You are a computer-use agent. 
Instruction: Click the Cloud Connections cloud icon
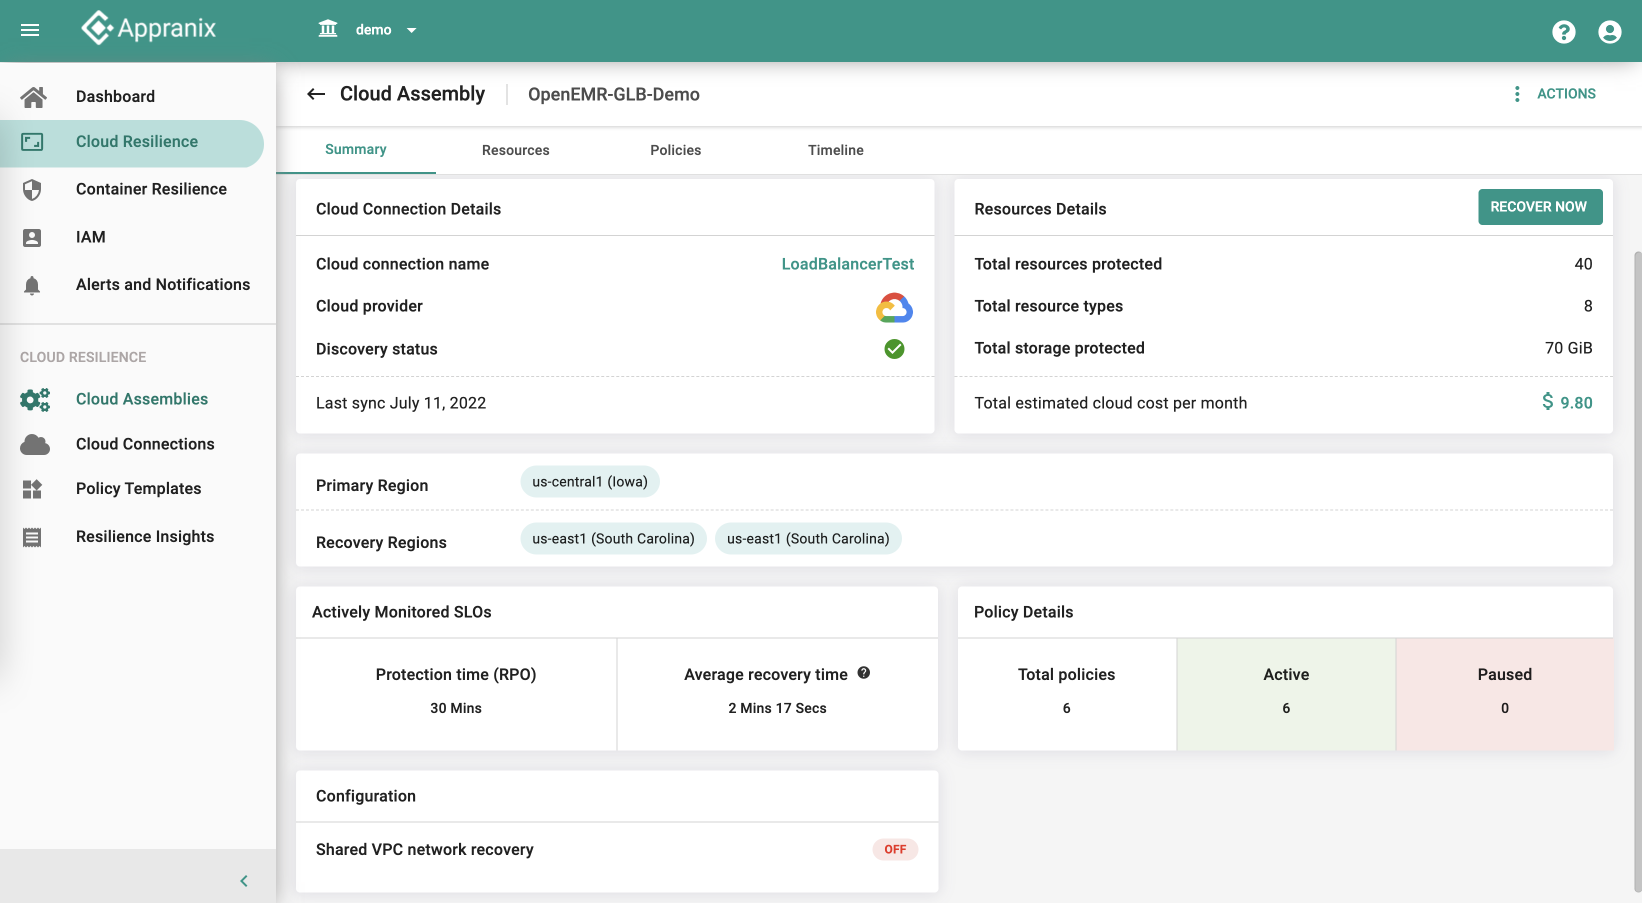(x=35, y=445)
